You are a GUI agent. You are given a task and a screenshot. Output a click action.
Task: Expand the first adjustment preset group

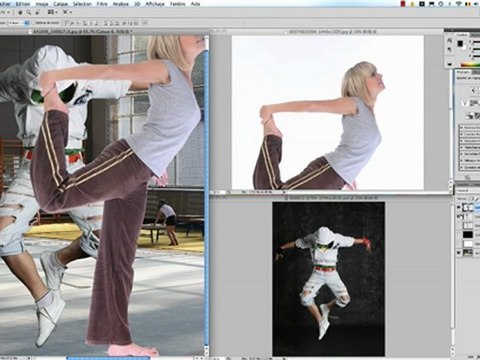click(x=462, y=128)
